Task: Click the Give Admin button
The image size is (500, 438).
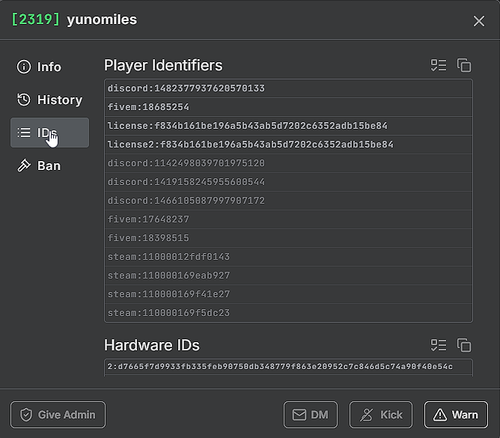Action: 58,415
